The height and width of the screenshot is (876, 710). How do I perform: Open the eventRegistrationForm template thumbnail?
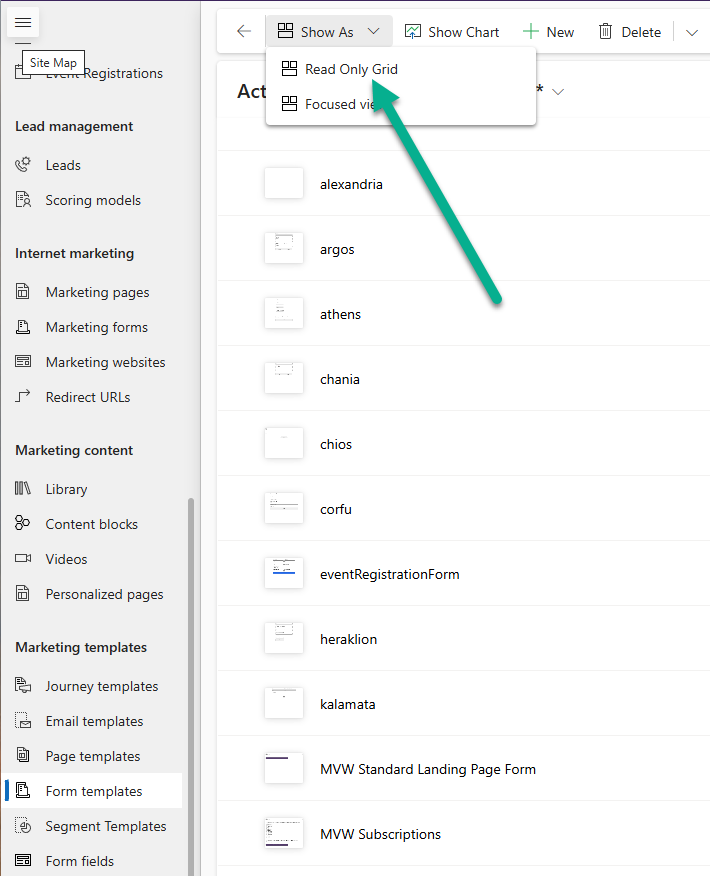click(x=284, y=574)
